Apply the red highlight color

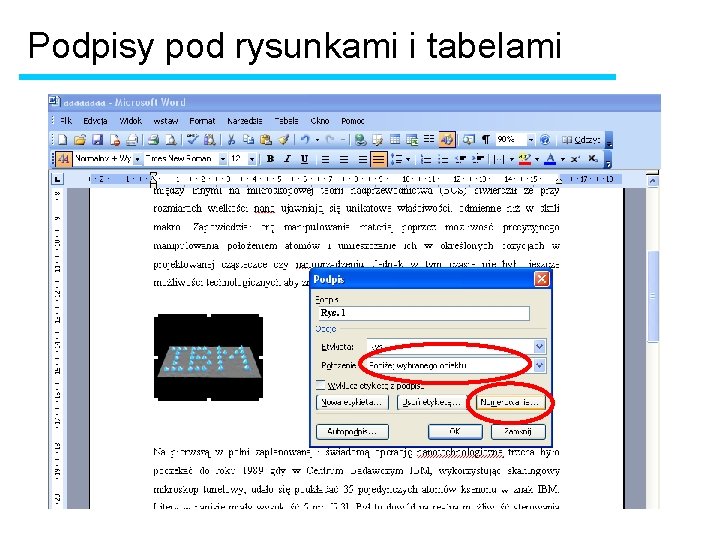(524, 159)
